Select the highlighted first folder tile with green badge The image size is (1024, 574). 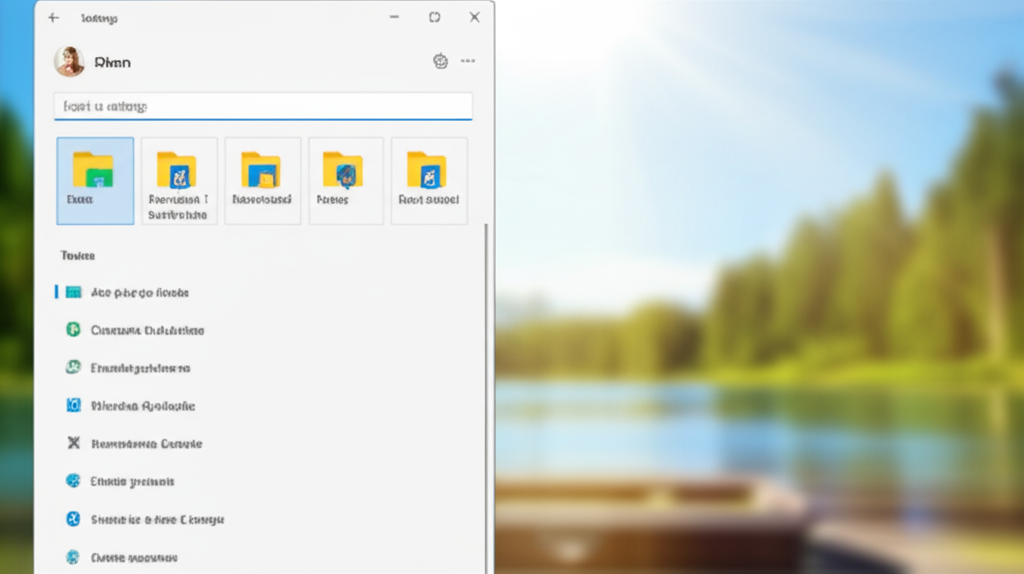95,180
